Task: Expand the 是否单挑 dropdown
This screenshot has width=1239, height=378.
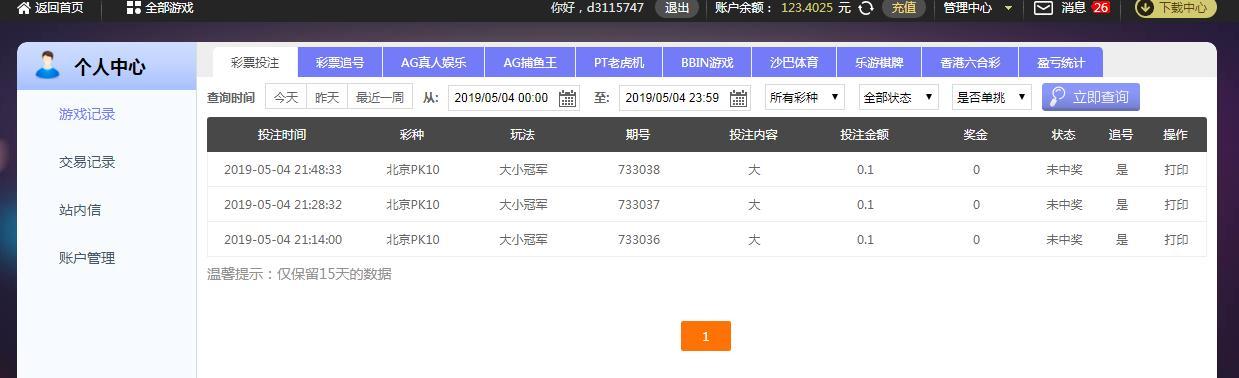Action: (991, 97)
